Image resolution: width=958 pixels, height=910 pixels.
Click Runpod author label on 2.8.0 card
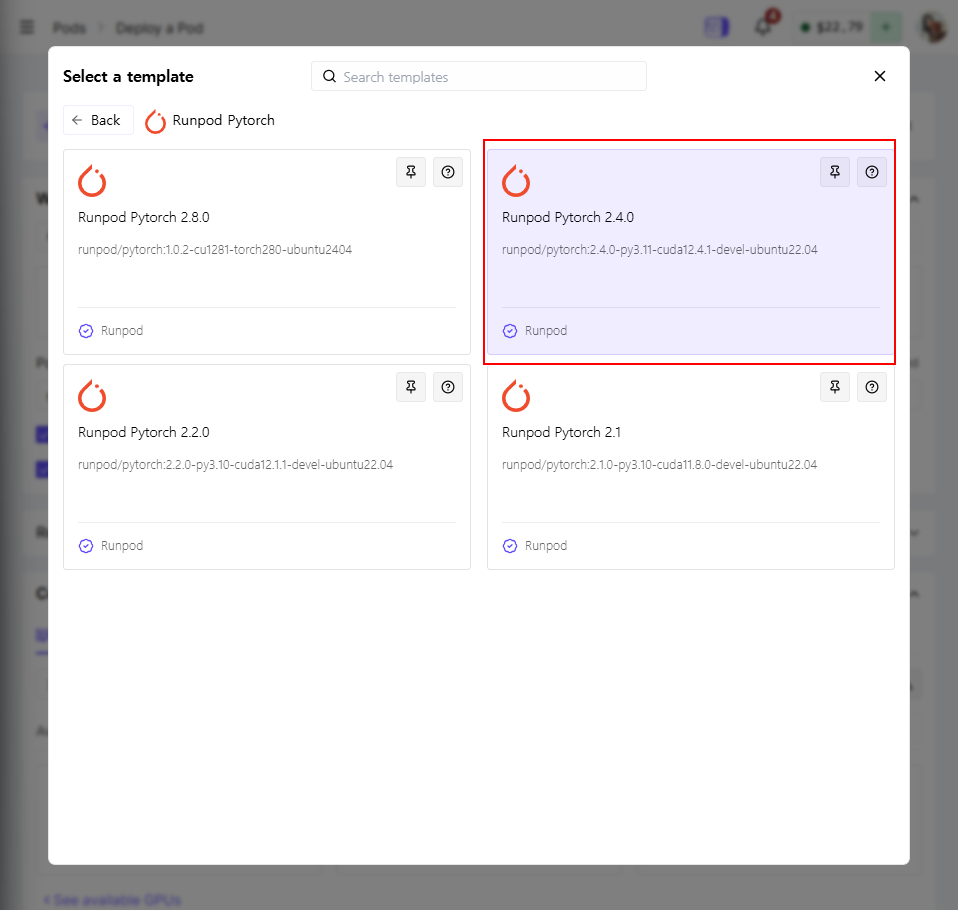pyautogui.click(x=122, y=331)
